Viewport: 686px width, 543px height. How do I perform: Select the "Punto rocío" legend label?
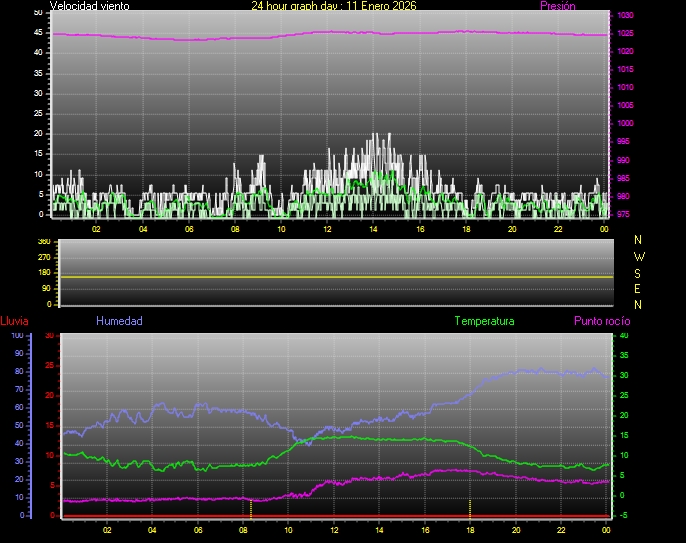(x=601, y=321)
